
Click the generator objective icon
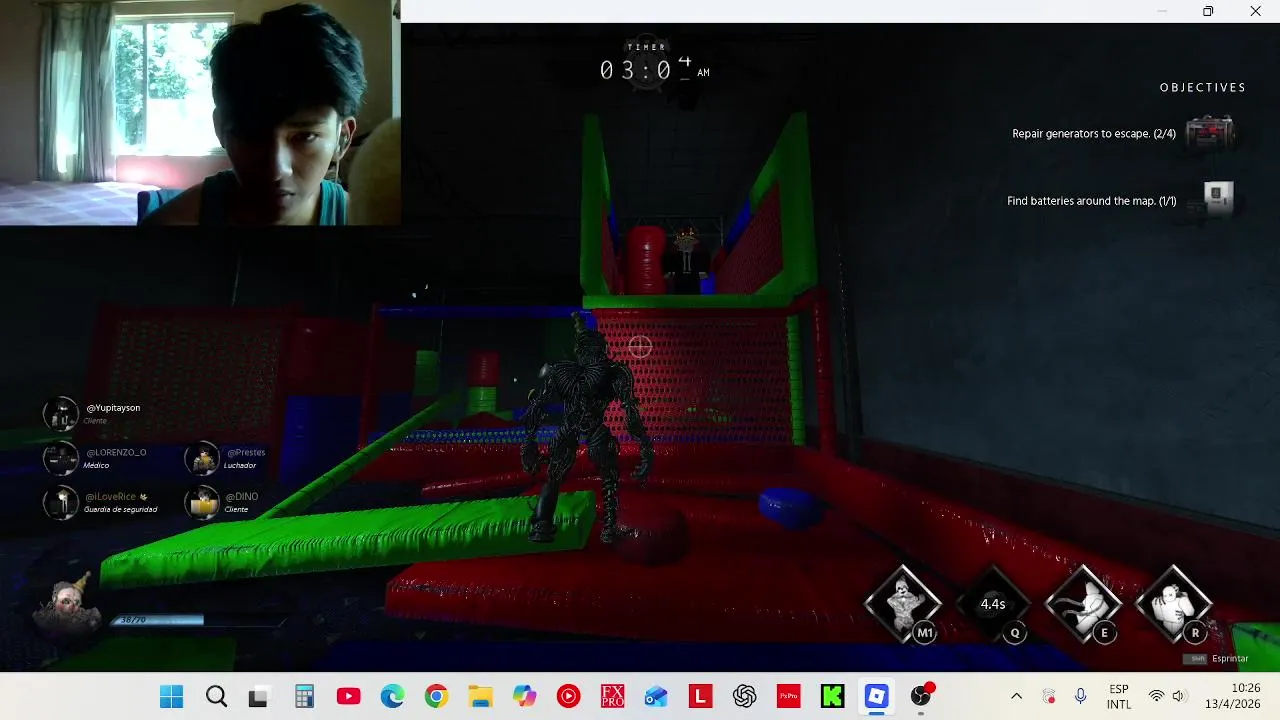(x=1210, y=132)
